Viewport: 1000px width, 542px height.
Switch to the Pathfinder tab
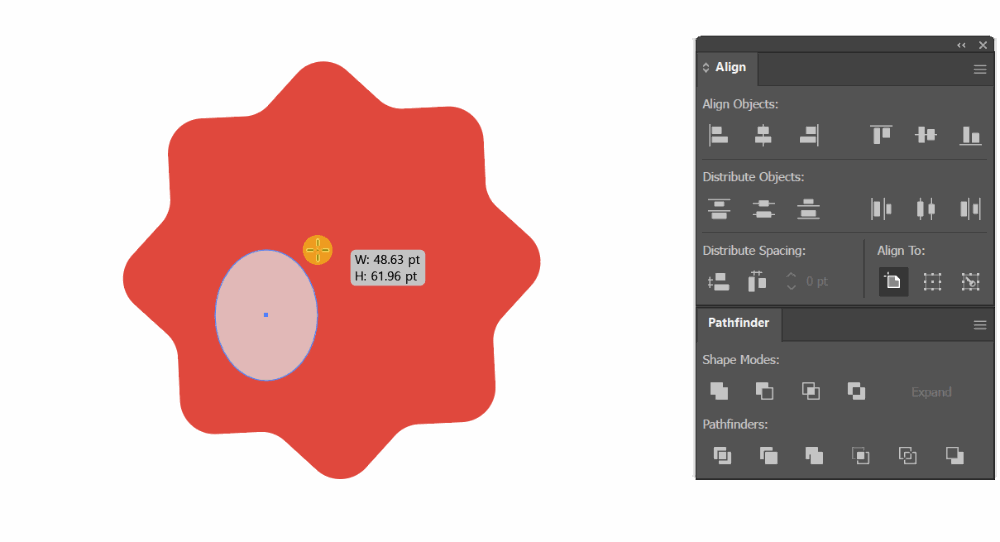(x=739, y=323)
